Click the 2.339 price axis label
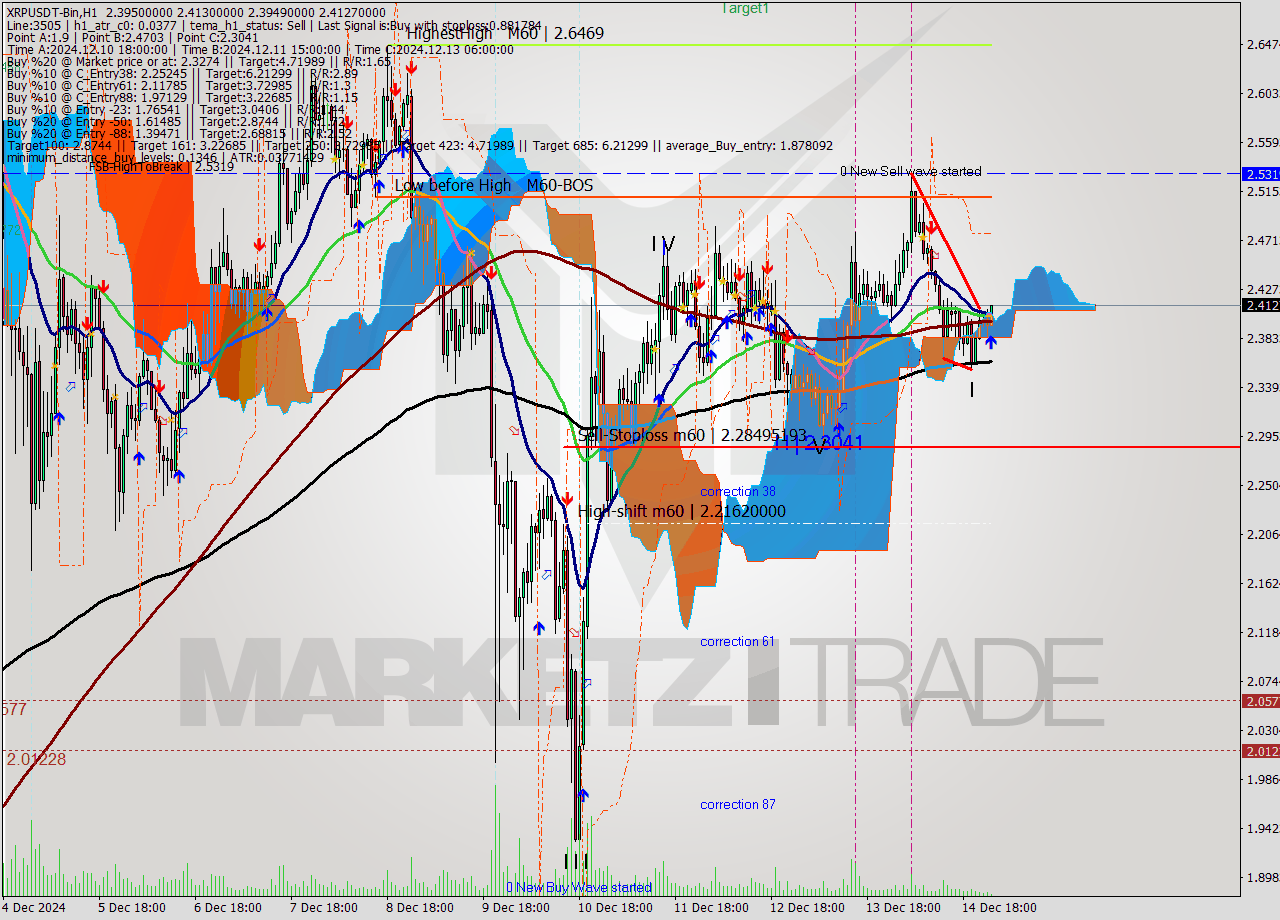 (1261, 388)
